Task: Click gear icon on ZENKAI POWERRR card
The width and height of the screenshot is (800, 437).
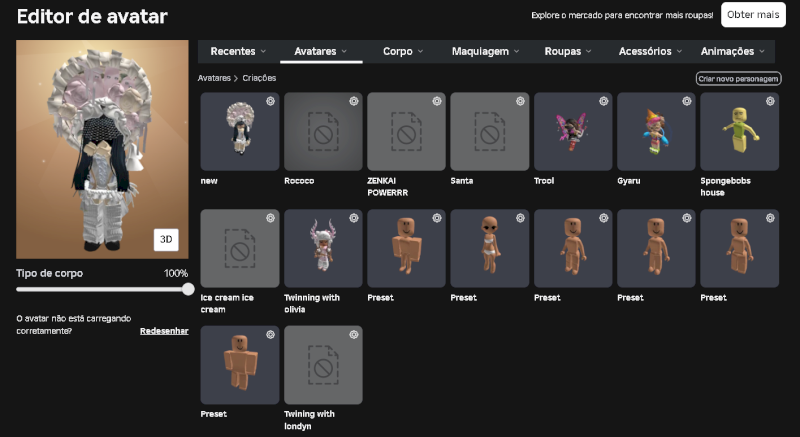Action: click(x=437, y=101)
